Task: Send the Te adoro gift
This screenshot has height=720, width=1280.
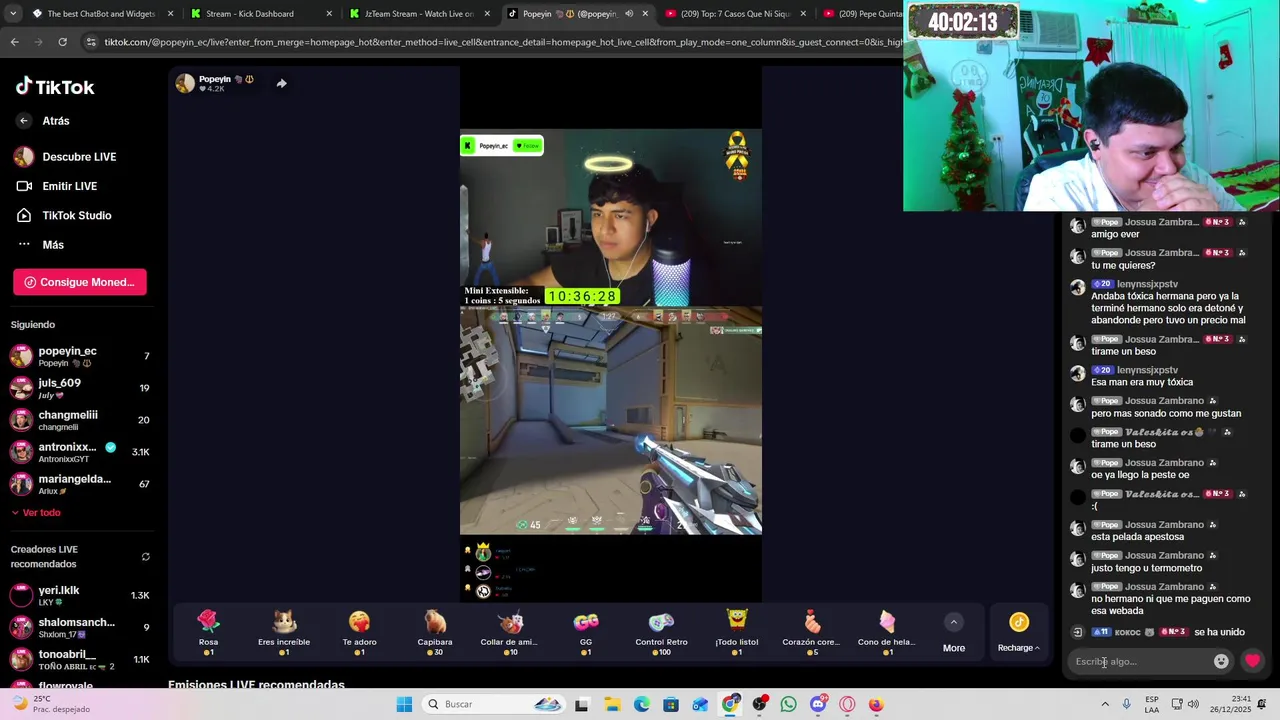Action: [359, 632]
